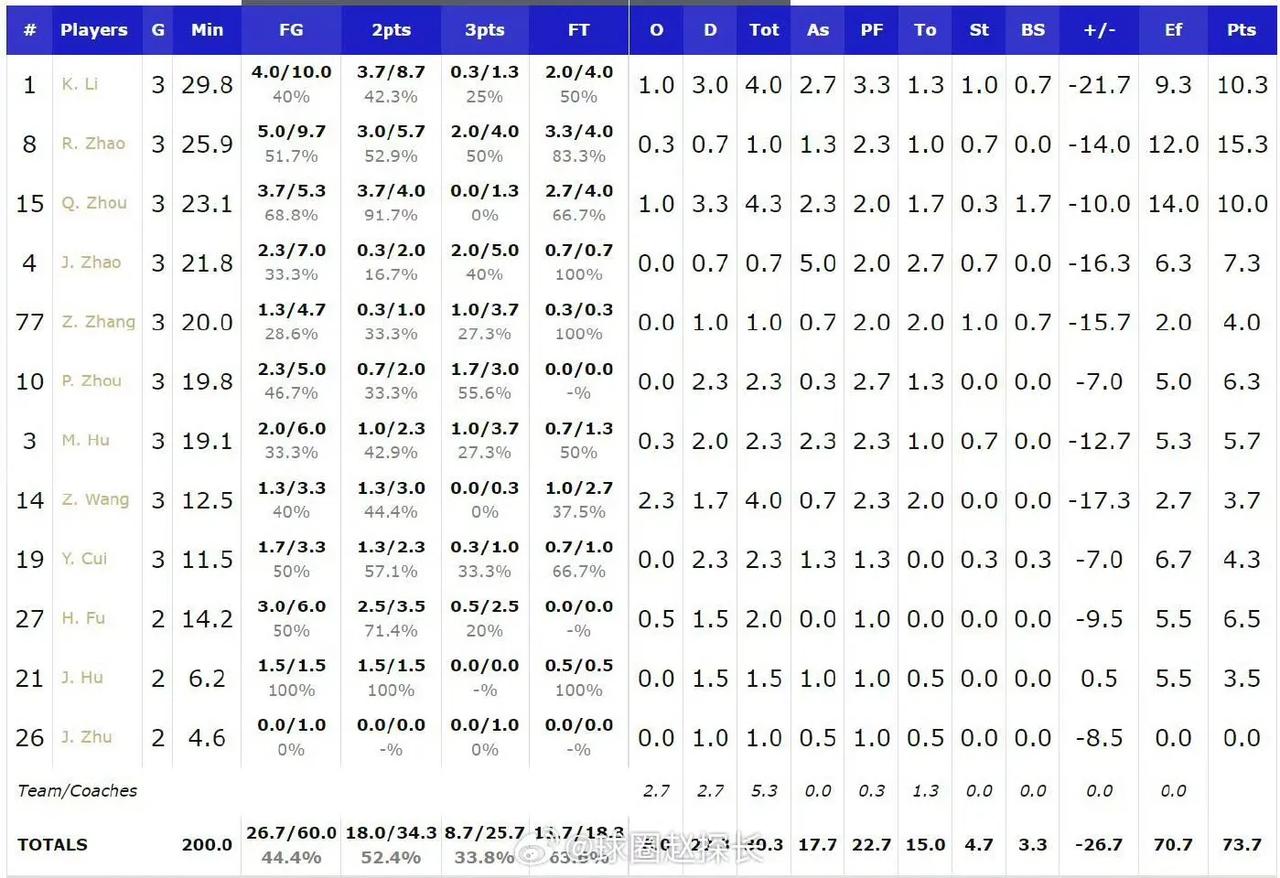Sort by the O rebounds header

point(656,30)
